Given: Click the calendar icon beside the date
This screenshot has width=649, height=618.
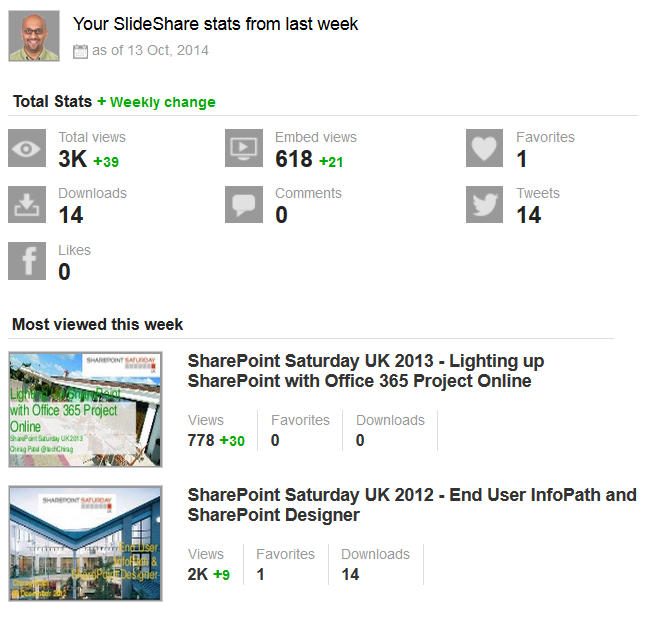Looking at the screenshot, I should tap(81, 51).
